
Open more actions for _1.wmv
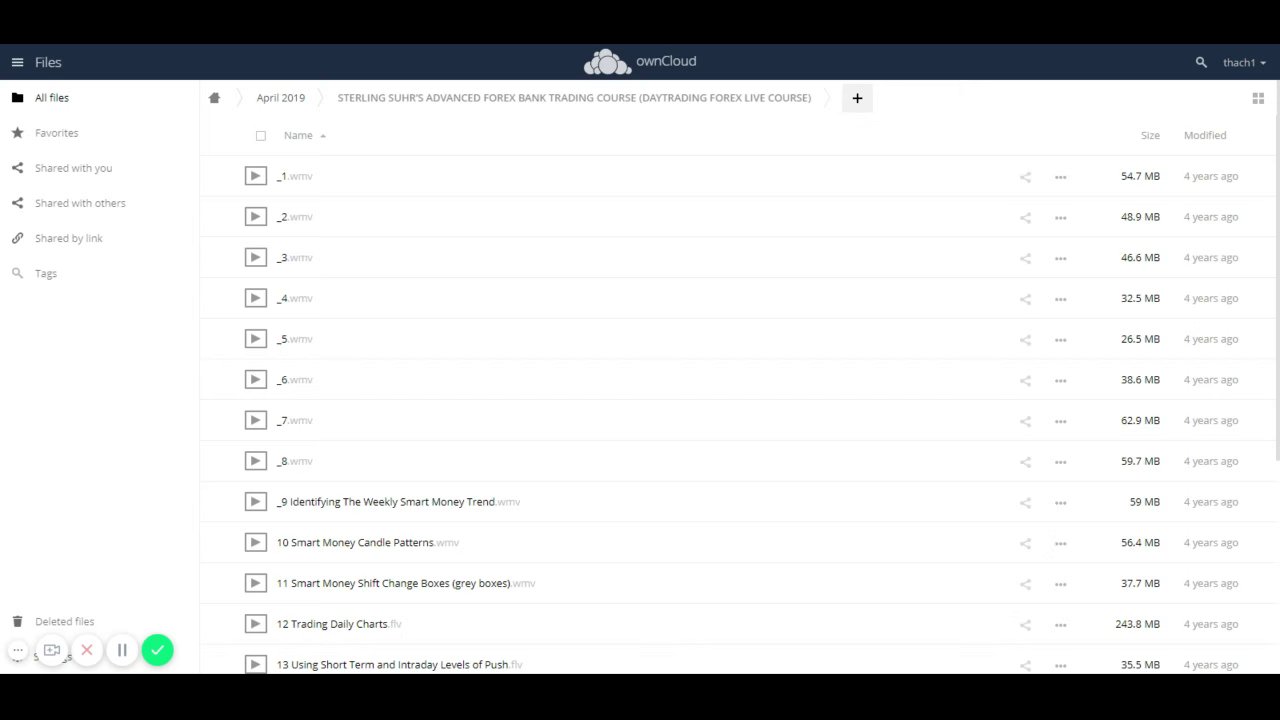point(1060,177)
